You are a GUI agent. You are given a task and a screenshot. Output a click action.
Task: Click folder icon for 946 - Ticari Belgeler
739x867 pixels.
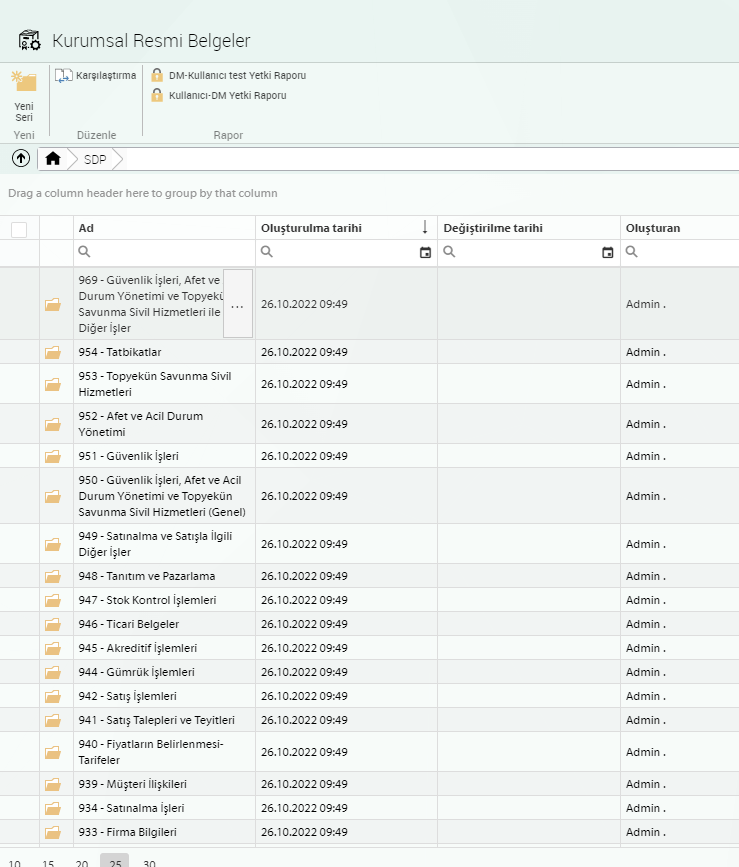click(x=53, y=624)
